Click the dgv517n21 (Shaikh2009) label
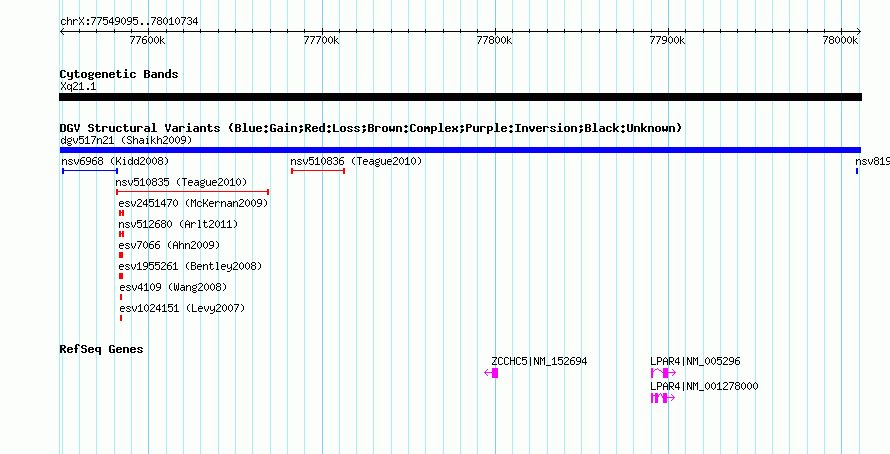Viewport: 890px width, 454px height. pyautogui.click(x=126, y=140)
